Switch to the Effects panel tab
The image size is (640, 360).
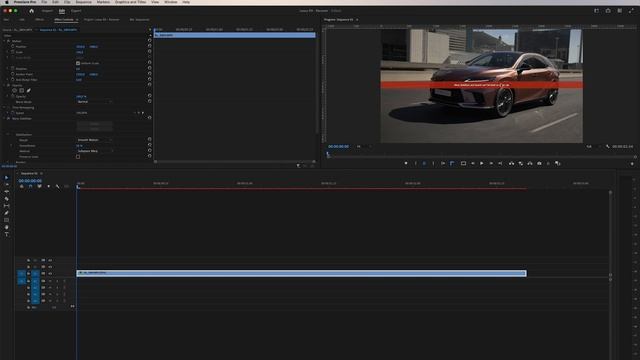(x=40, y=20)
